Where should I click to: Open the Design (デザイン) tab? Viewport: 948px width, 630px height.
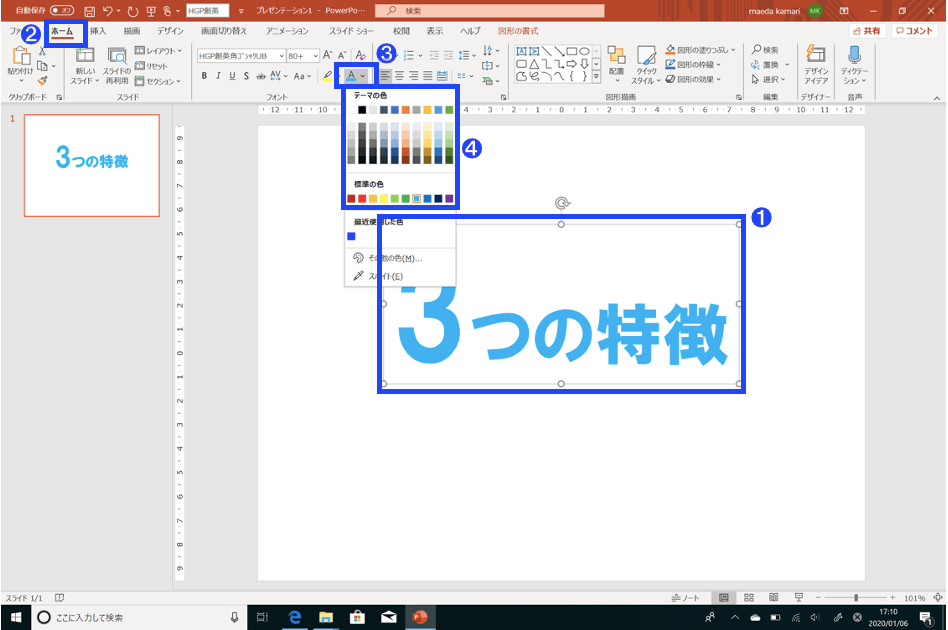170,31
